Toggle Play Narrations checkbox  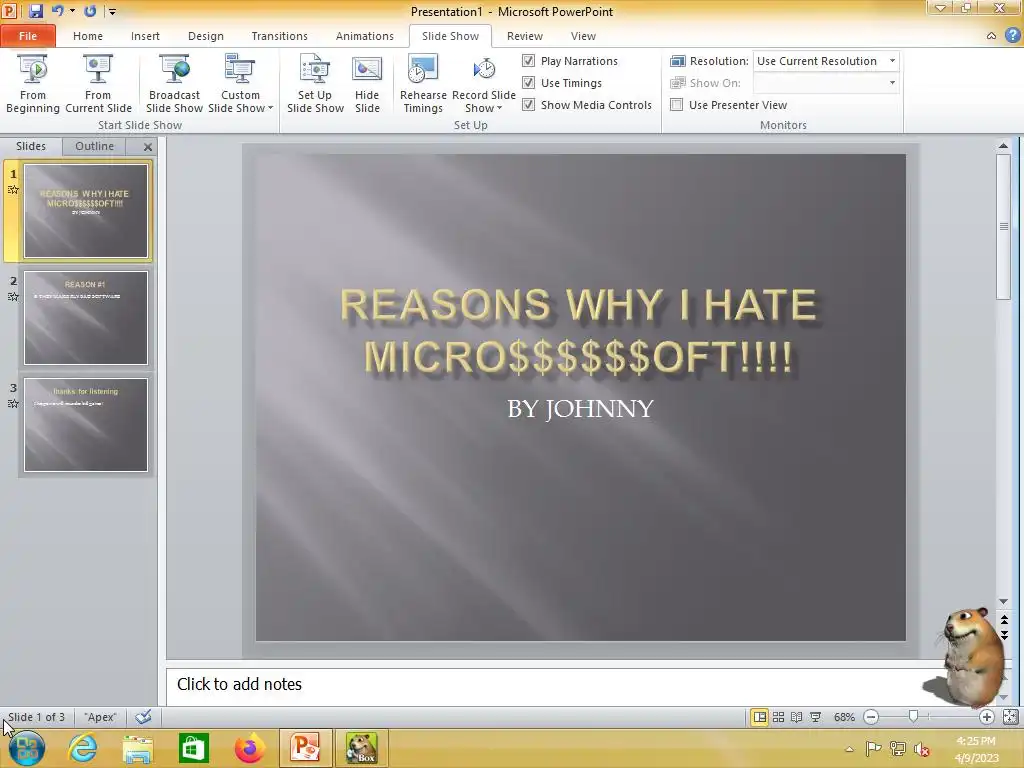coord(528,61)
